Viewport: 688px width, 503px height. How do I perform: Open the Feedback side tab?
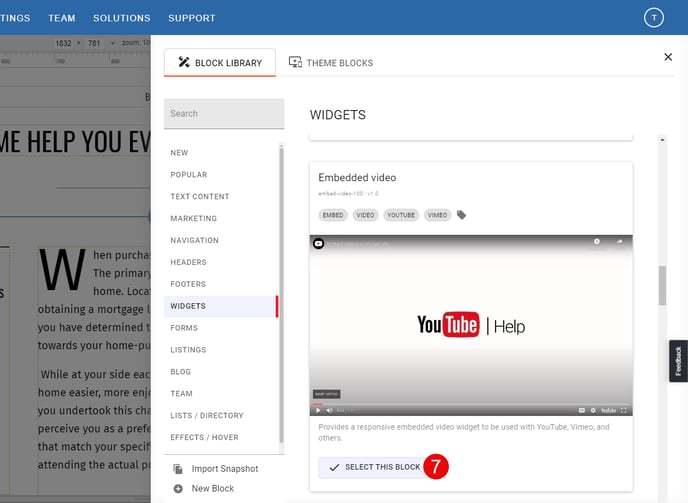click(x=678, y=361)
